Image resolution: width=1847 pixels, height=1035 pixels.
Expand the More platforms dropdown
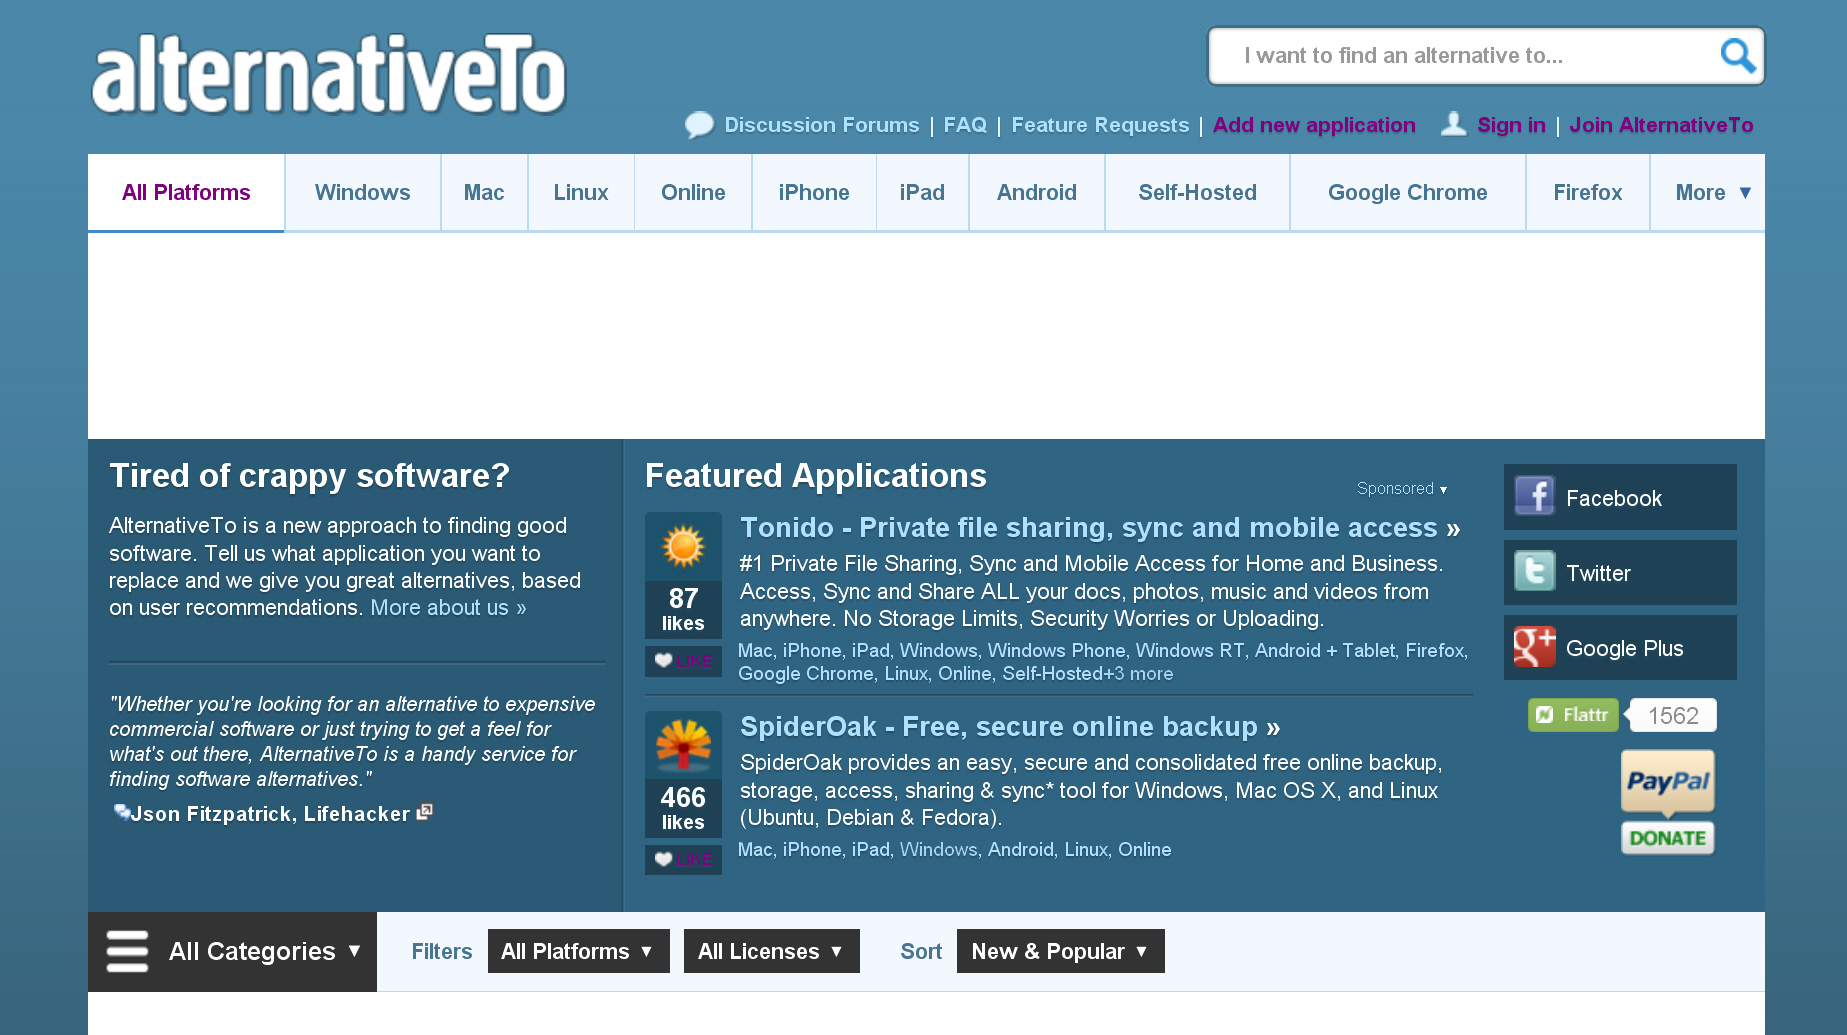click(x=1708, y=192)
